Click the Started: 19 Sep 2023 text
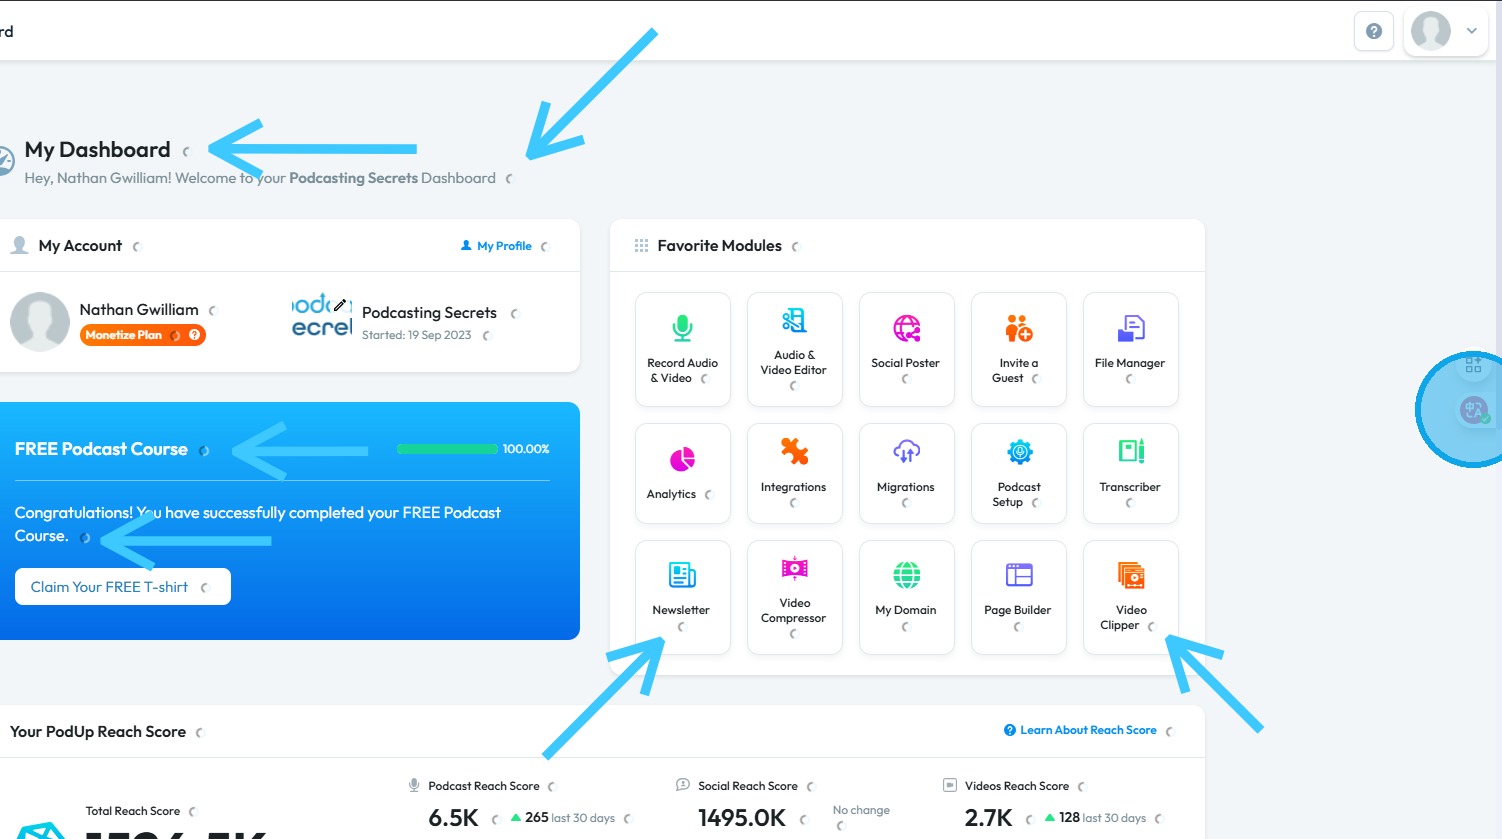The width and height of the screenshot is (1502, 839). (416, 335)
